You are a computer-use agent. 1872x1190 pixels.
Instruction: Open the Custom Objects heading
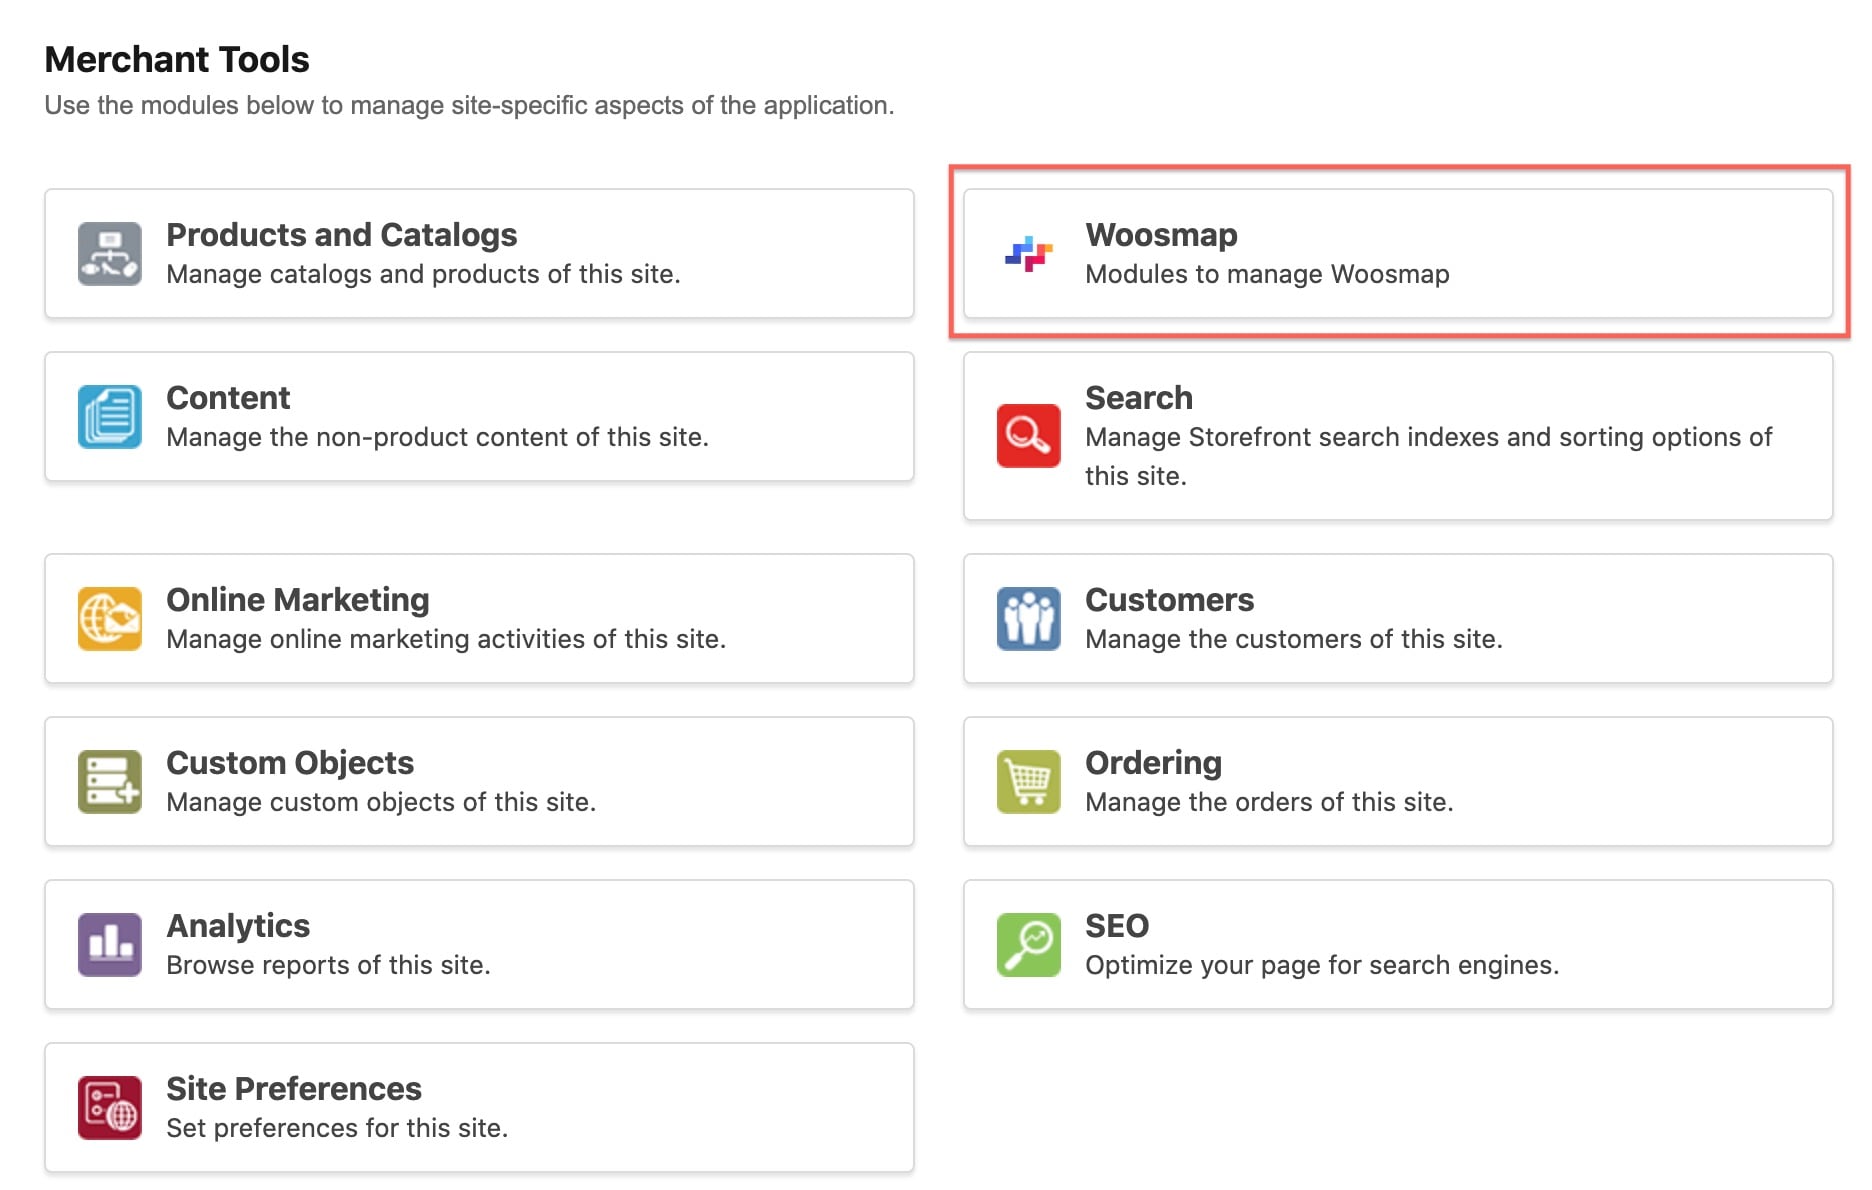290,762
